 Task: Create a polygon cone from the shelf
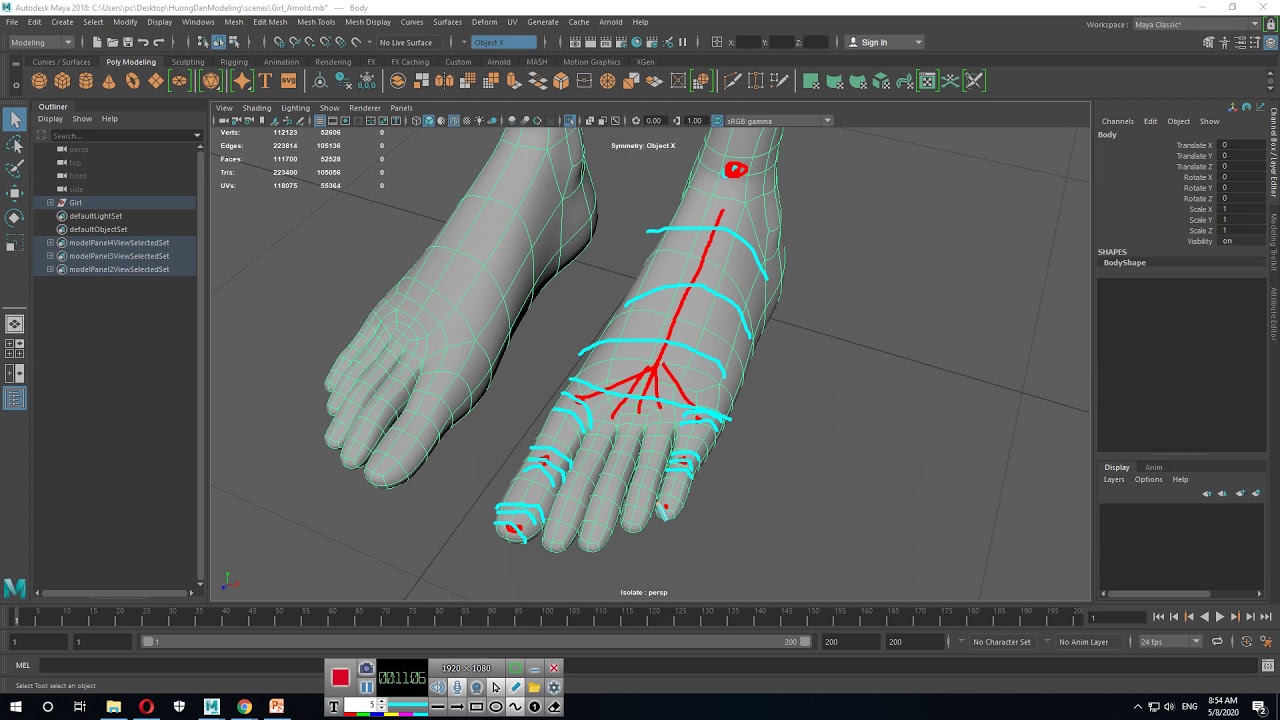click(x=109, y=81)
